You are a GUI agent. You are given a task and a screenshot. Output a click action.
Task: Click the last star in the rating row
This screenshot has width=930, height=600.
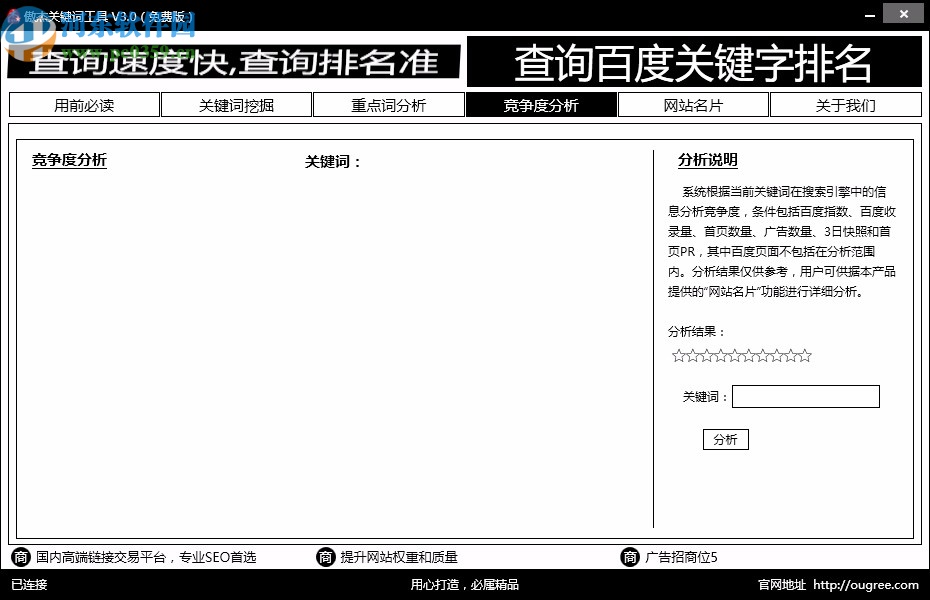pos(806,355)
